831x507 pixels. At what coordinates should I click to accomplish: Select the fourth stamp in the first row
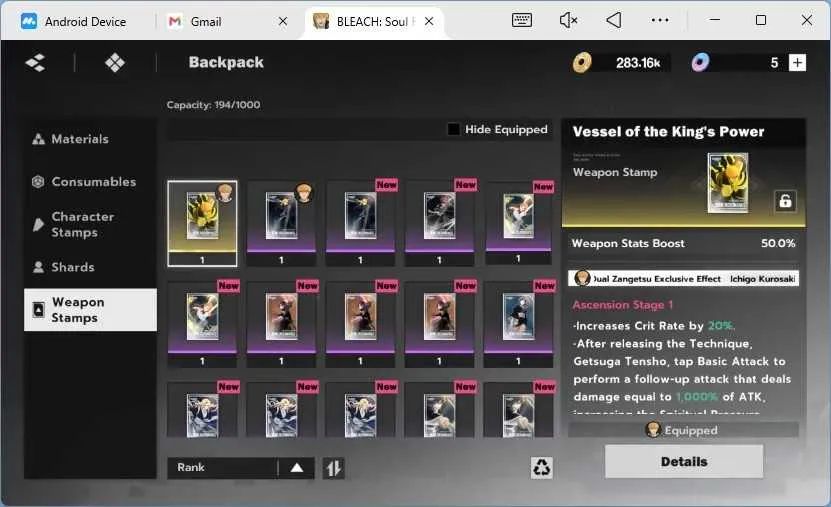point(439,223)
